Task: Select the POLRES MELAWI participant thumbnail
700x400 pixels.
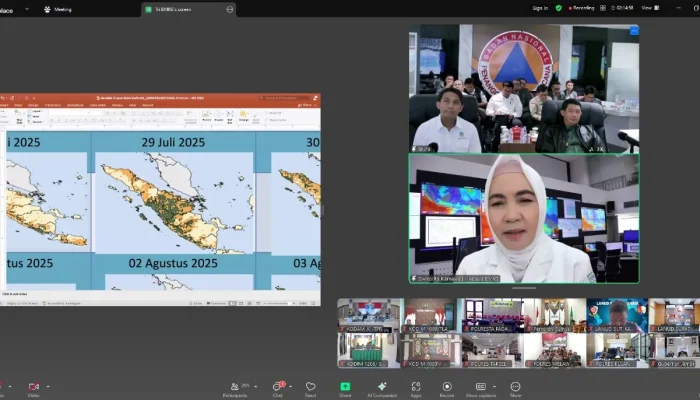Action: click(556, 350)
